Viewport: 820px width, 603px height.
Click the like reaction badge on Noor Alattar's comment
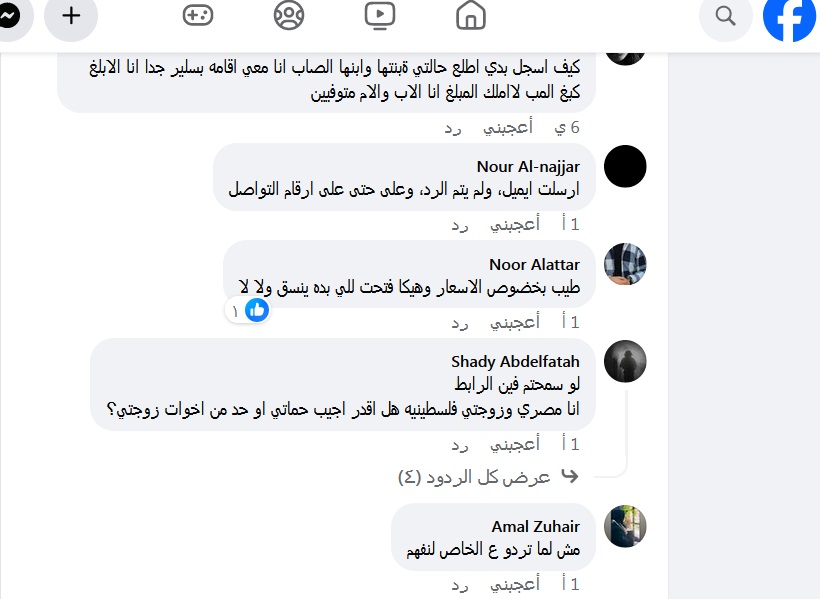click(247, 310)
